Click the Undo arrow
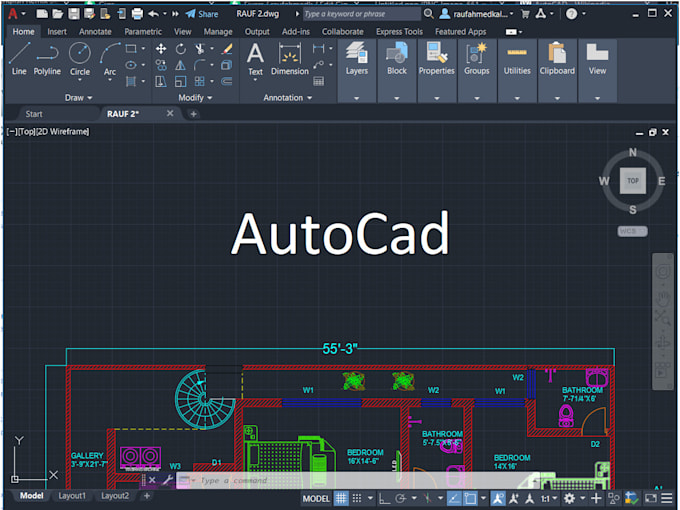This screenshot has width=680, height=510. click(x=154, y=14)
